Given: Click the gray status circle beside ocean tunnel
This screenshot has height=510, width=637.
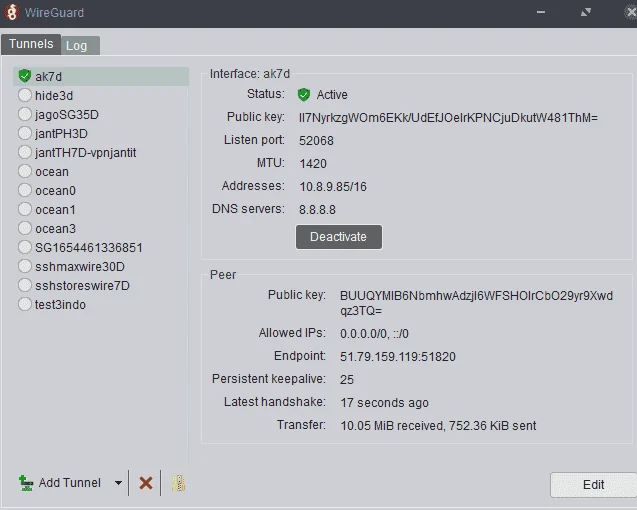Looking at the screenshot, I should click(25, 171).
